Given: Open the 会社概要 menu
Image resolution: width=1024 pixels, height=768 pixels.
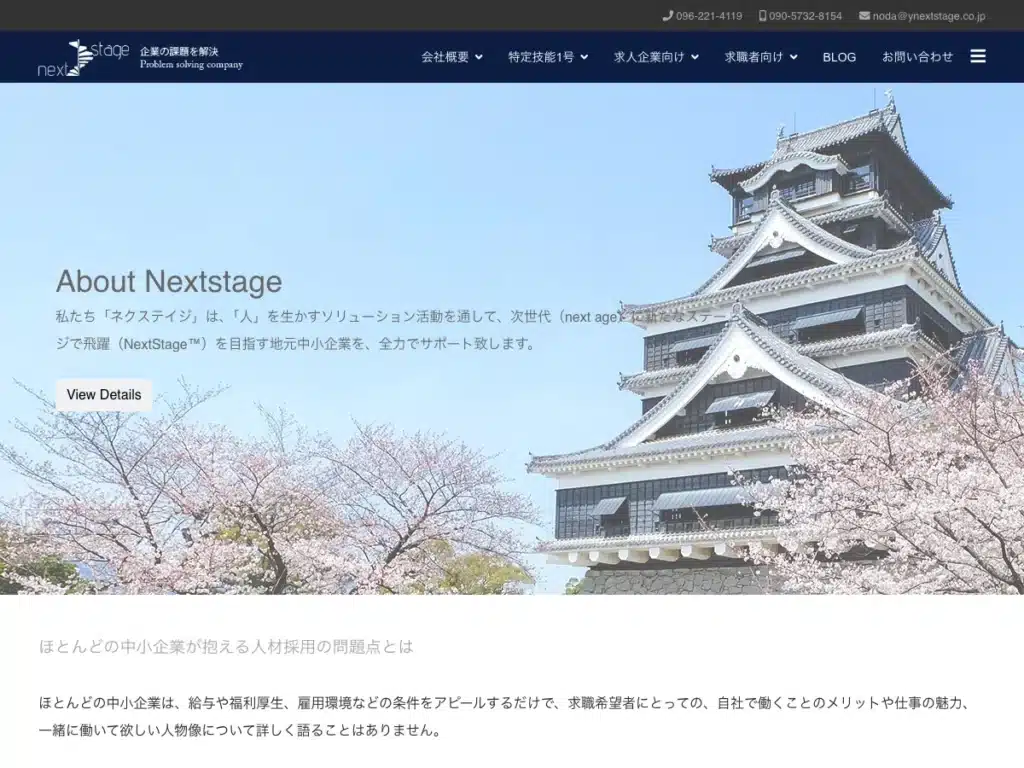Looking at the screenshot, I should click(x=445, y=57).
